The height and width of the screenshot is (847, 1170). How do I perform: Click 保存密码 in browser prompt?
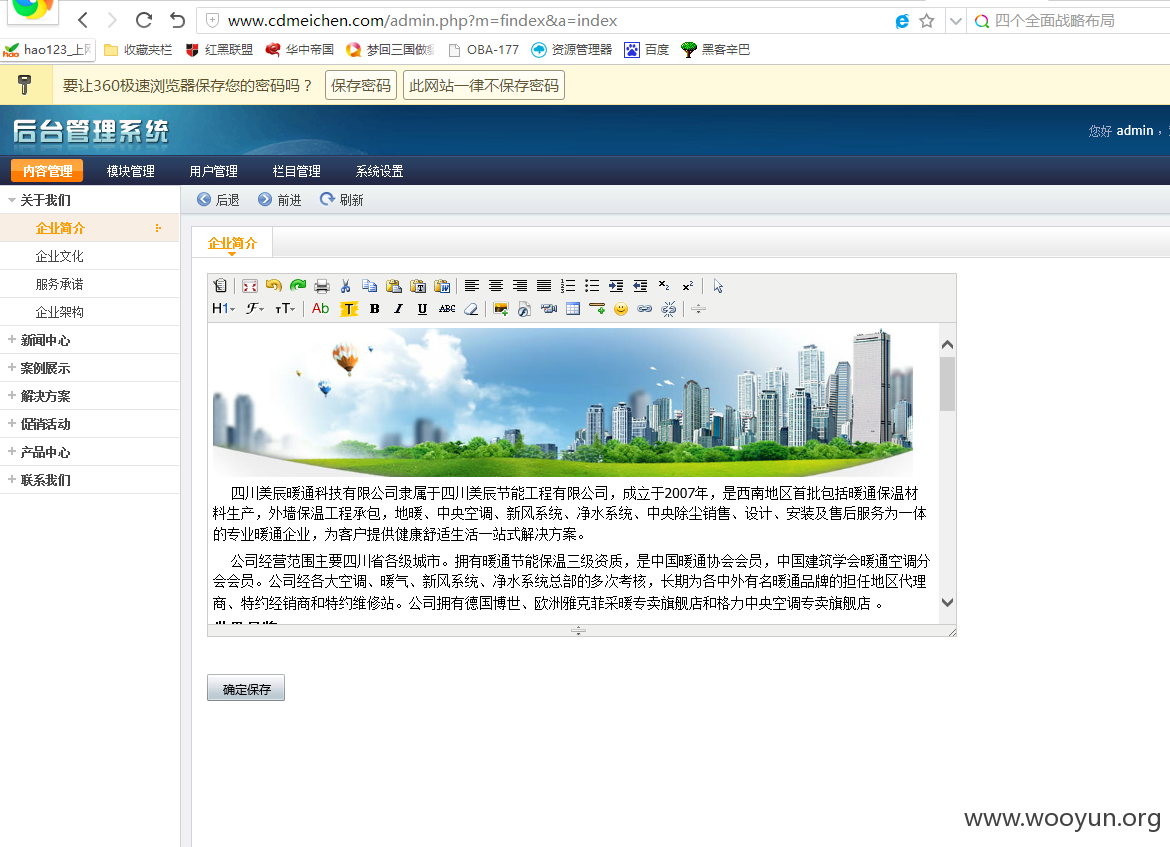coord(361,85)
